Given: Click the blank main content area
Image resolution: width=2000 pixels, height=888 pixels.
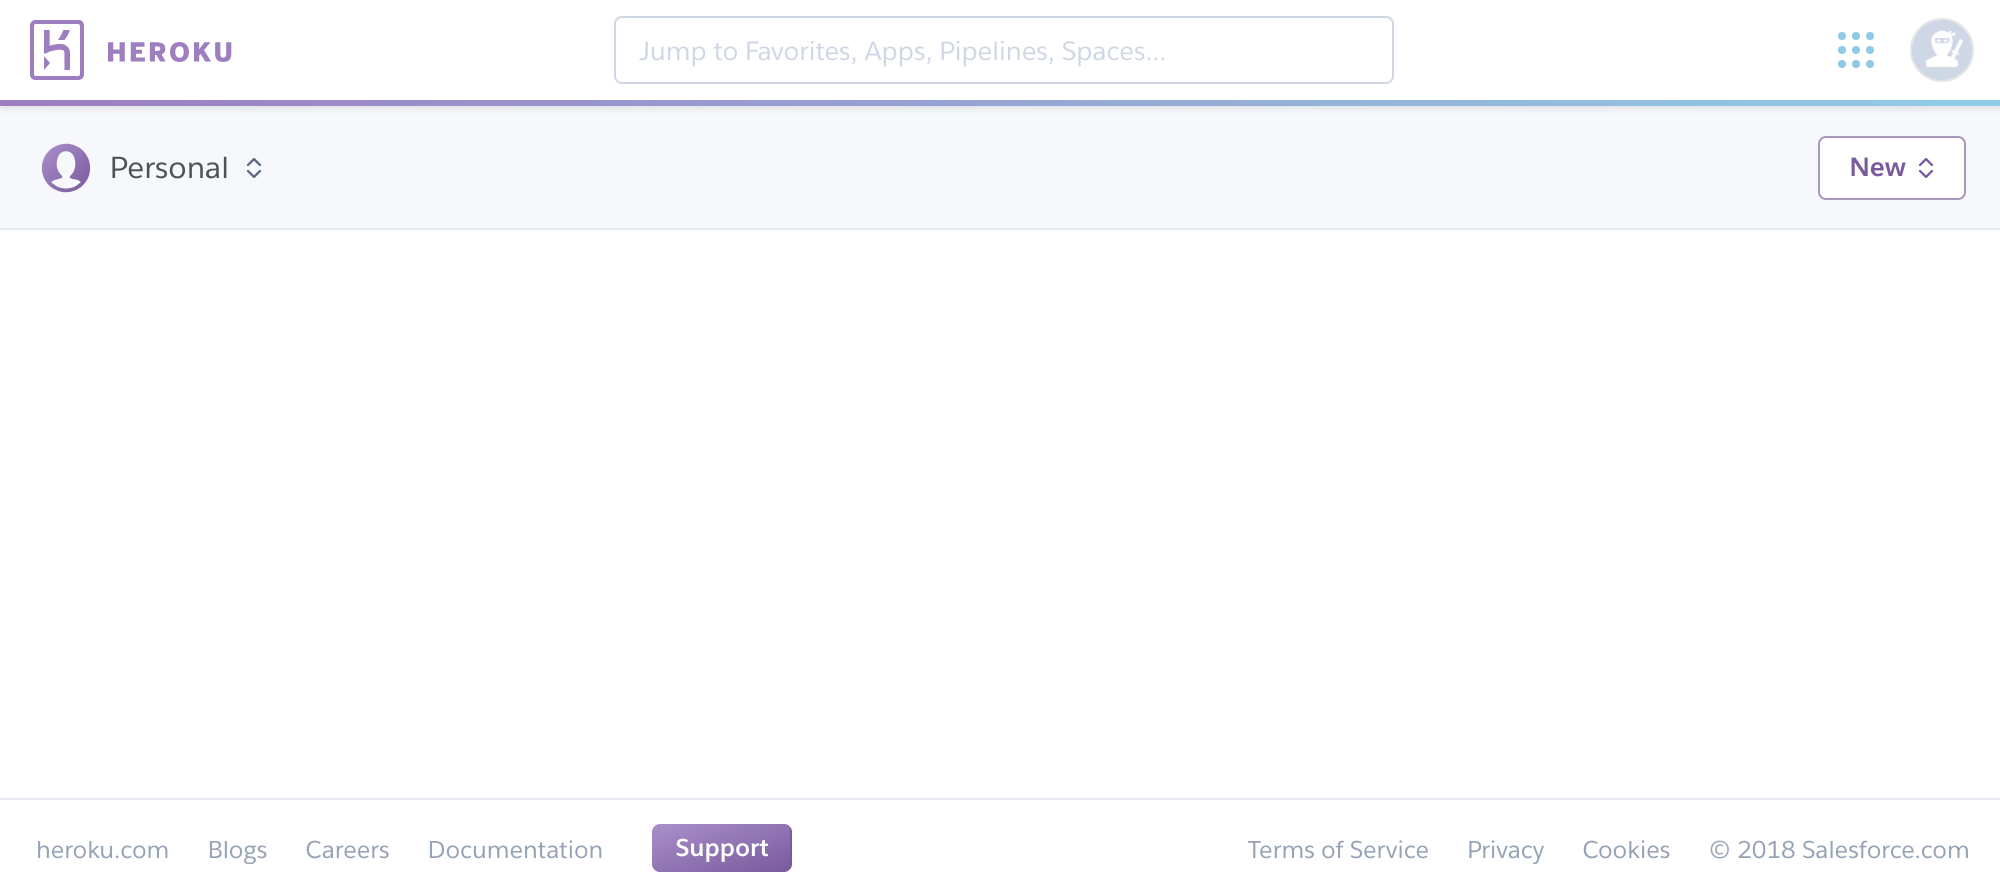Looking at the screenshot, I should (1000, 512).
